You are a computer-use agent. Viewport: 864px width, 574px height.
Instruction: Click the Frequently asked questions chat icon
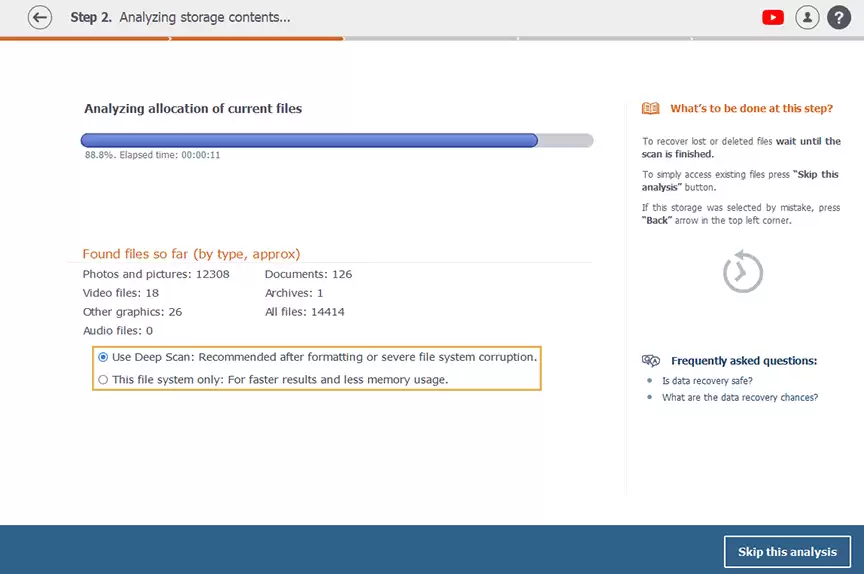click(651, 361)
